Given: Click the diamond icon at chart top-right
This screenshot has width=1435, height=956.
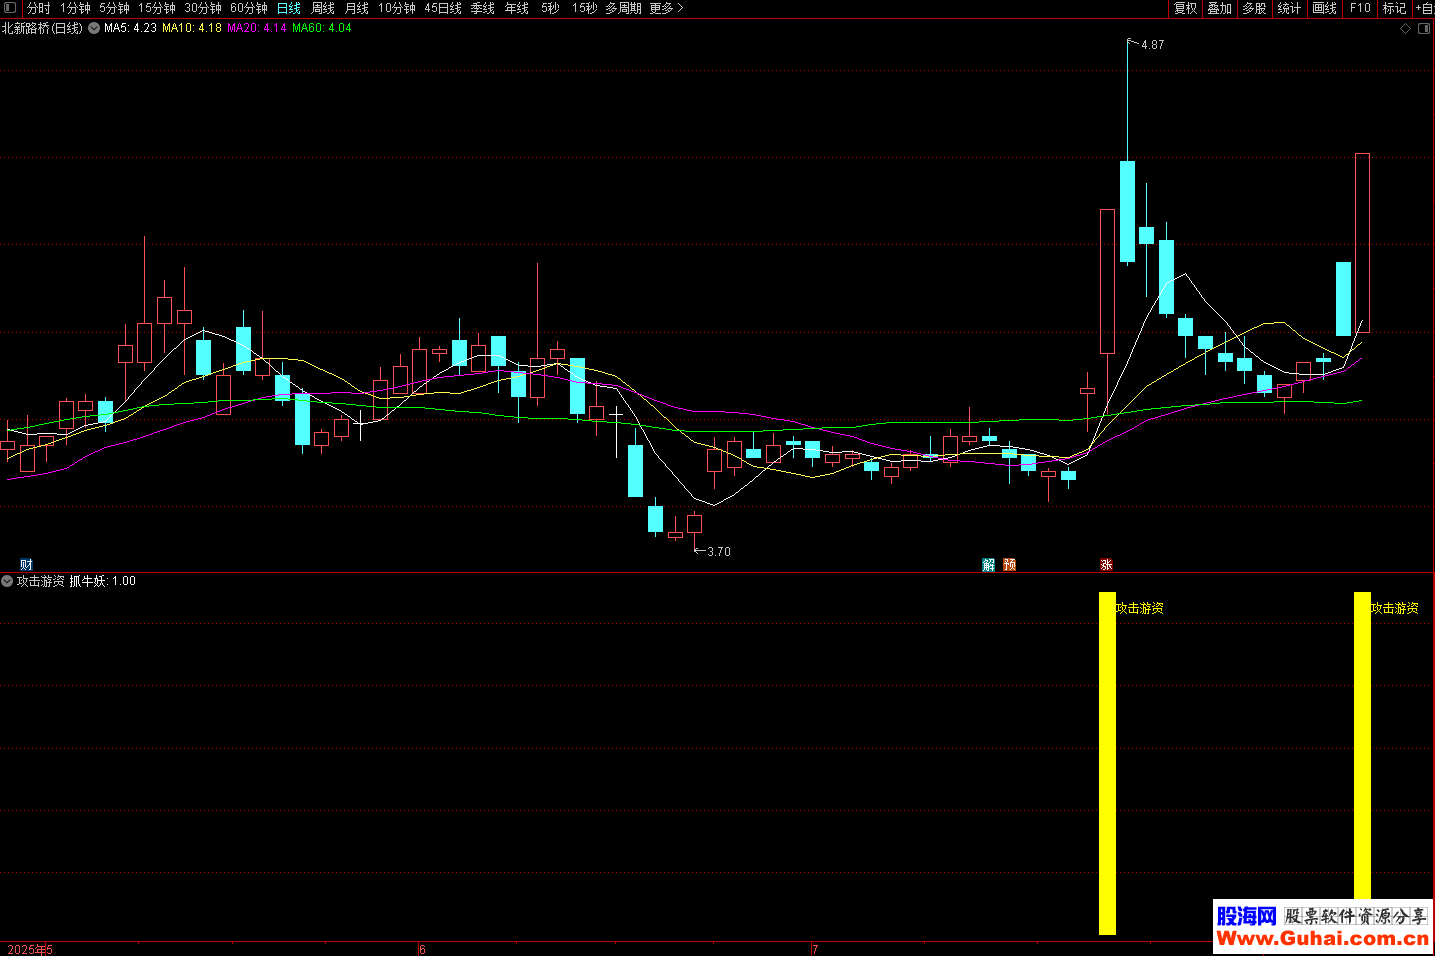Looking at the screenshot, I should pos(1405,29).
